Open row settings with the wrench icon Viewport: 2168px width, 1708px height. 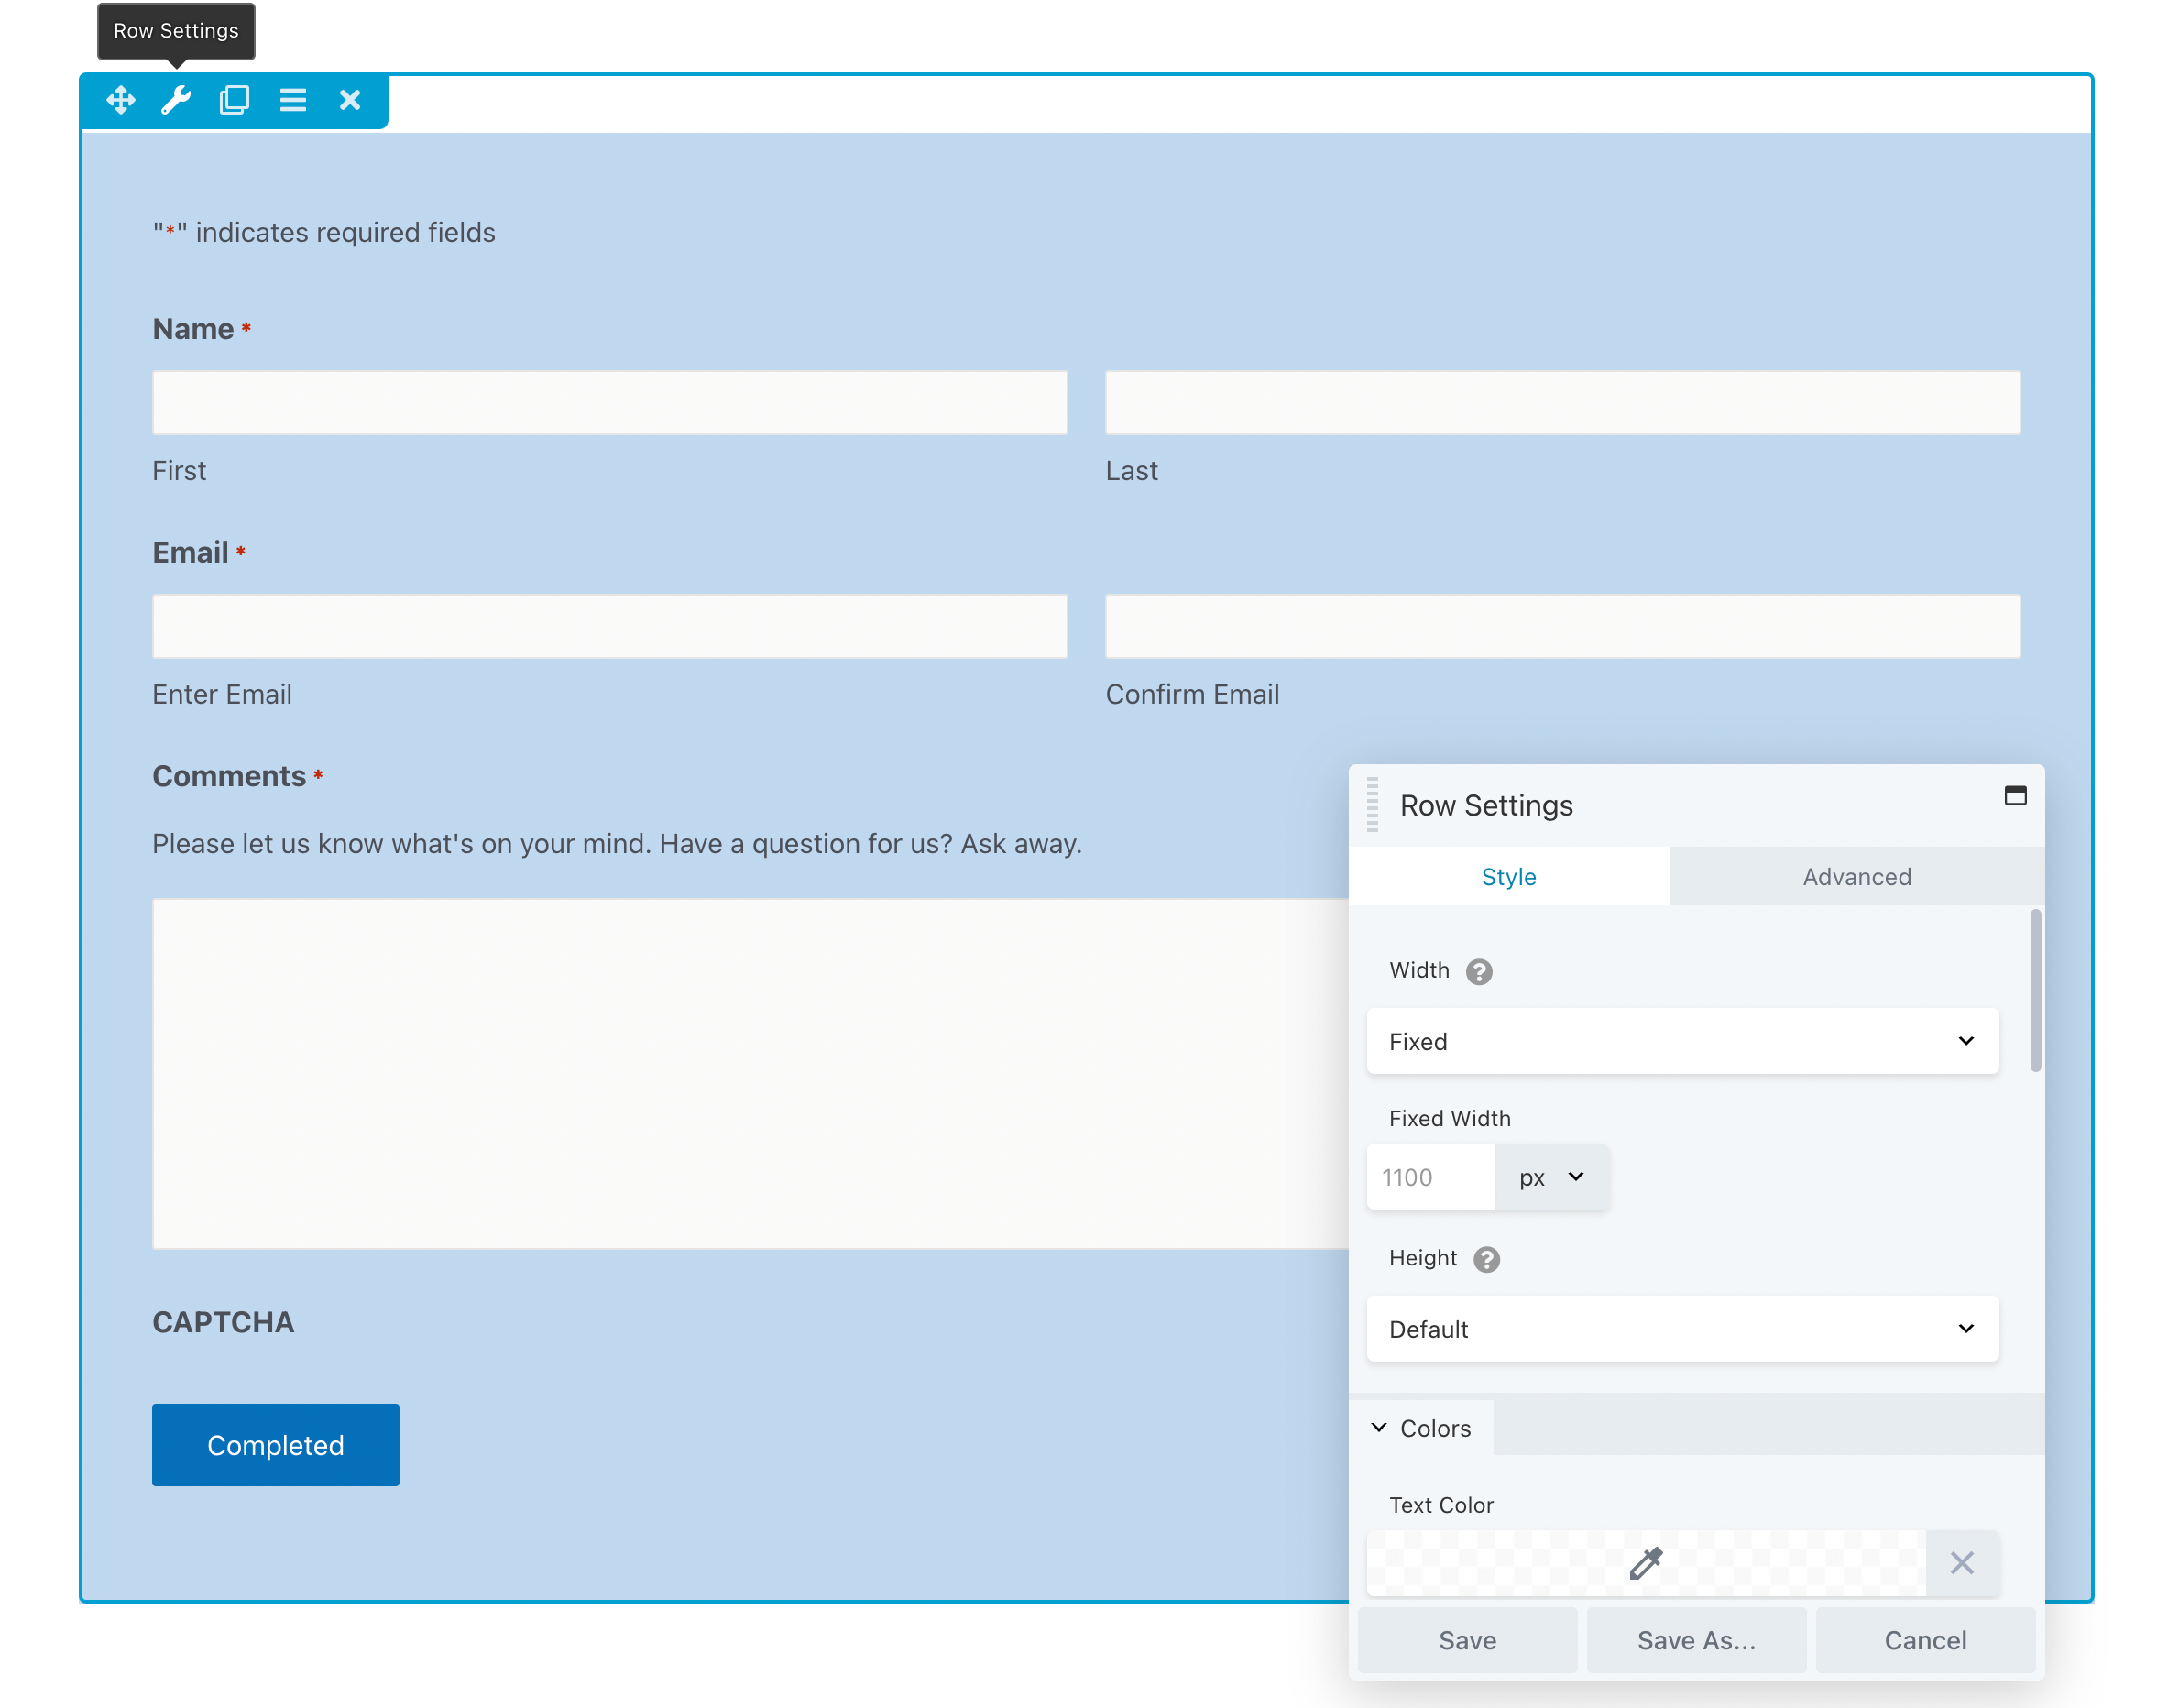click(x=177, y=100)
